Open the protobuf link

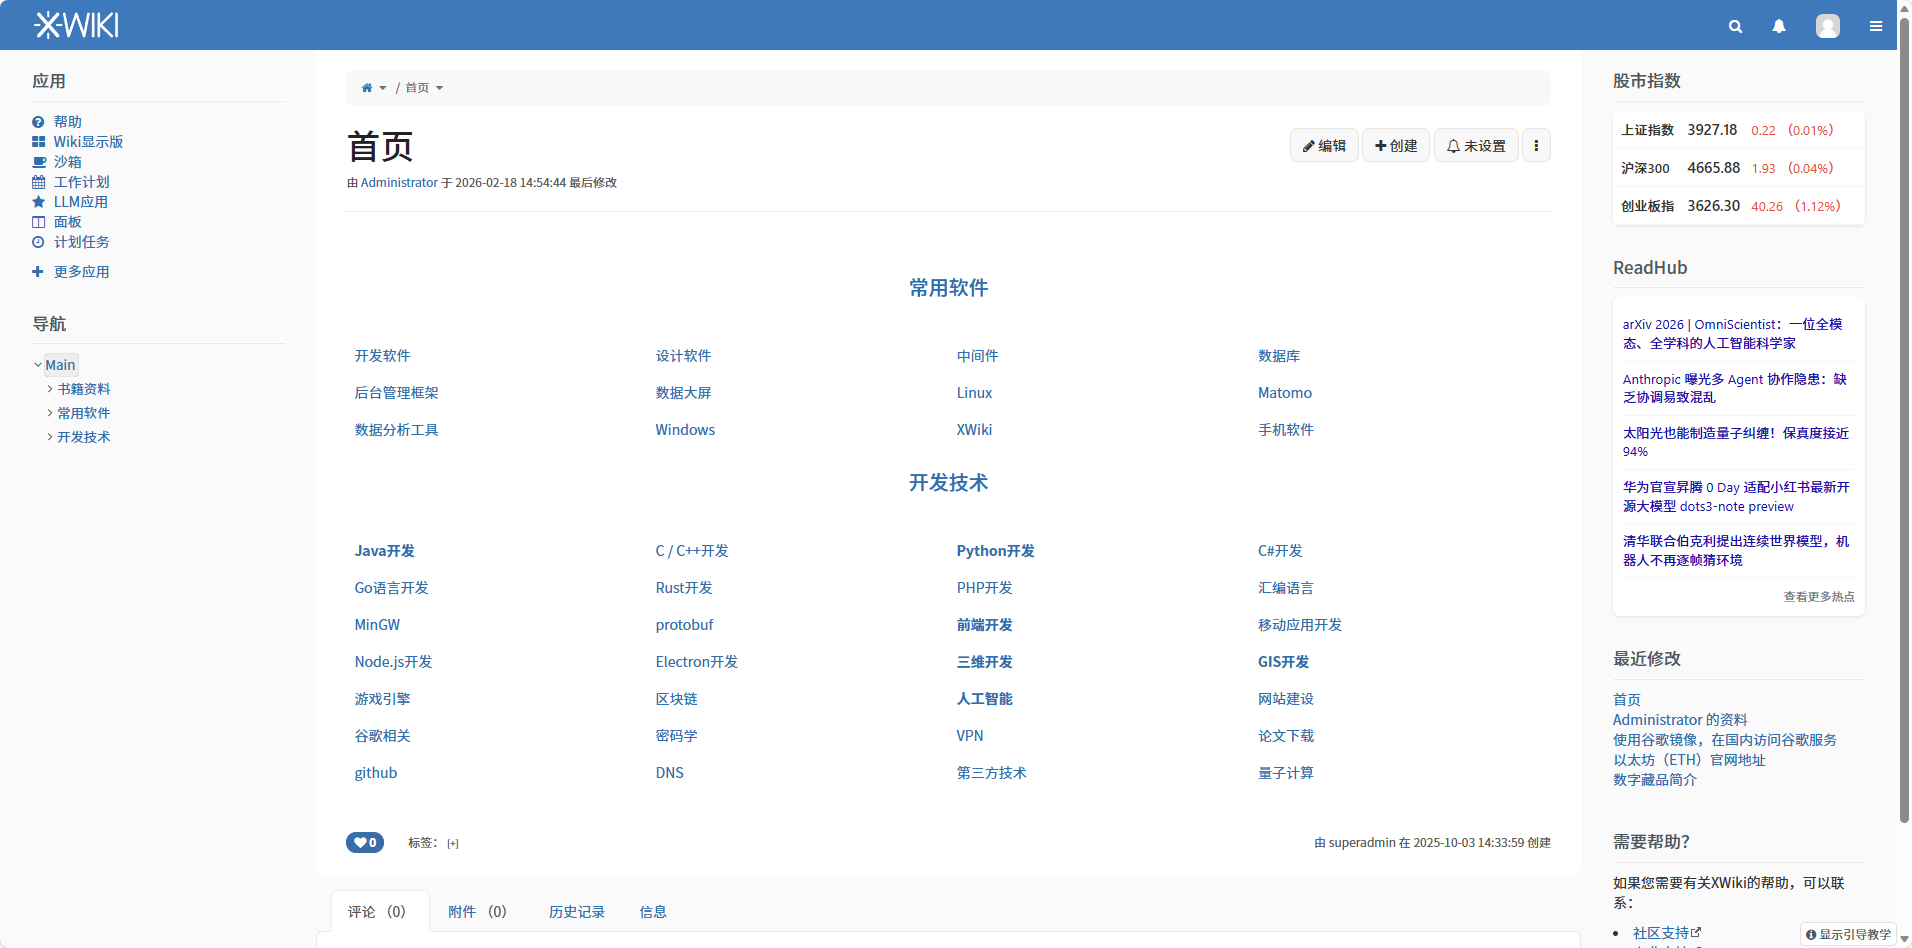point(684,625)
